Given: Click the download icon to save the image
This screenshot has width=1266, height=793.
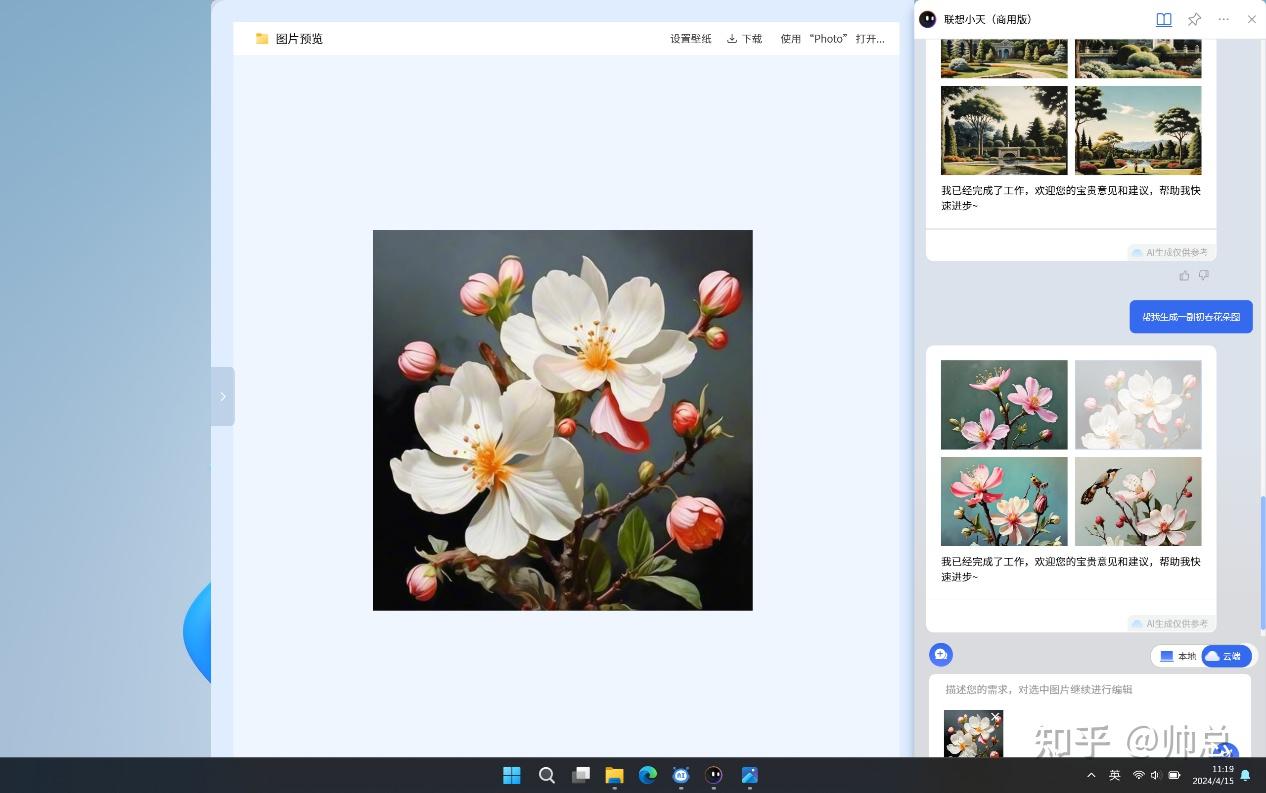Looking at the screenshot, I should tap(733, 38).
